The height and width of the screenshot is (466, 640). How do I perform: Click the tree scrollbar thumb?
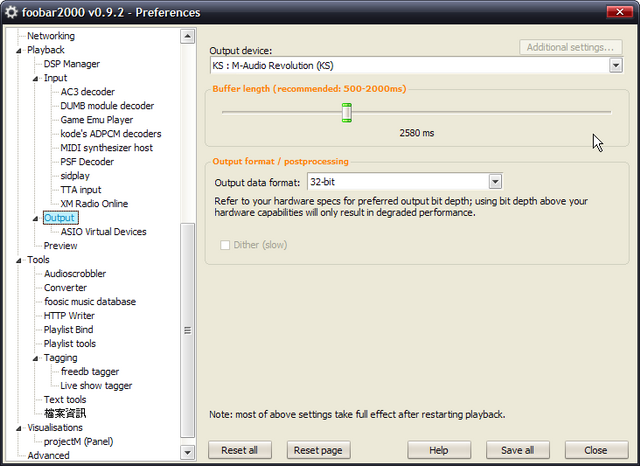(187, 331)
